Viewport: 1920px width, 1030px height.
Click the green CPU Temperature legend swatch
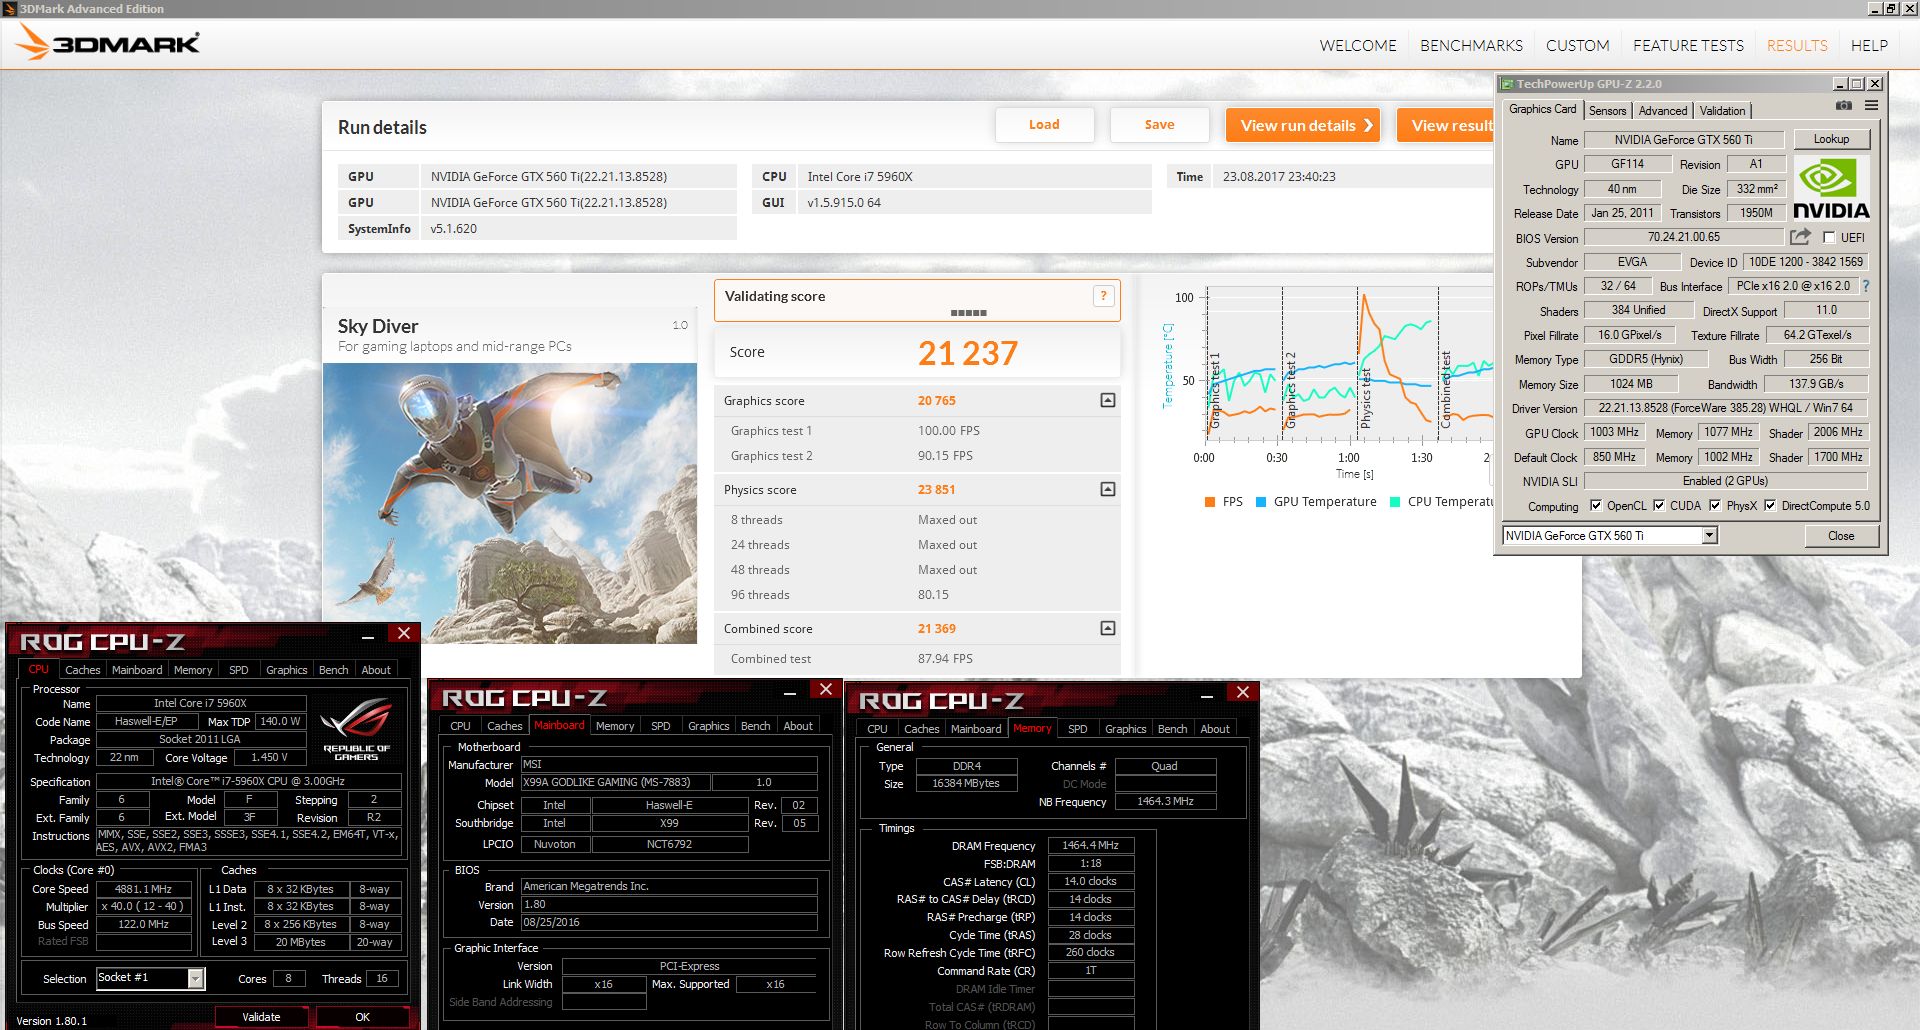(x=1395, y=502)
